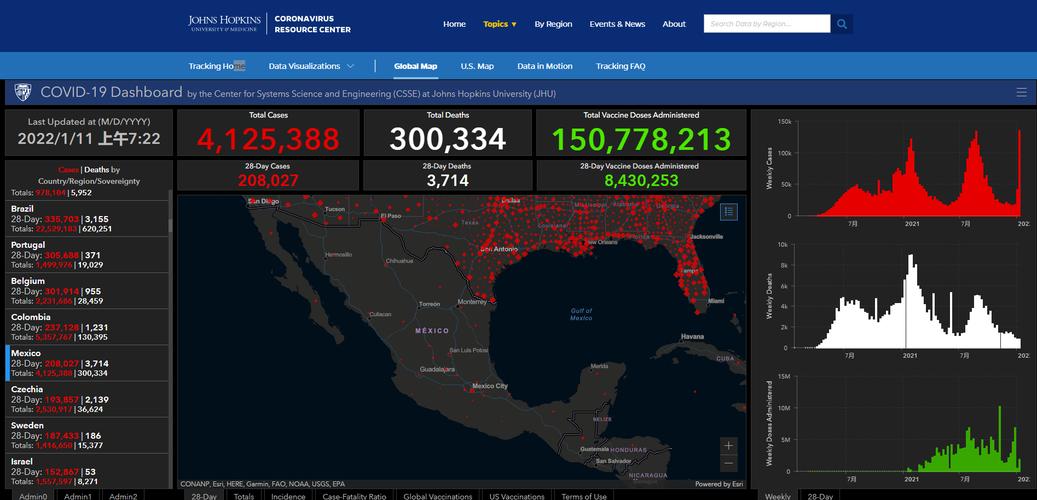Click the Monterrey label on the map

[472, 303]
